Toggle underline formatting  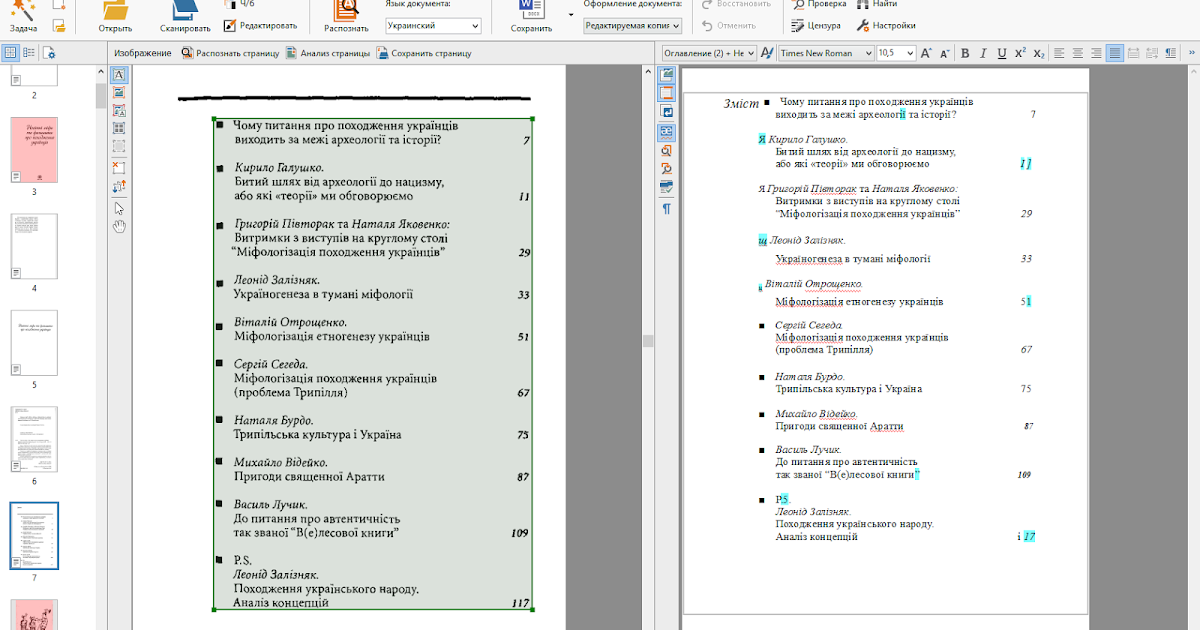[x=1001, y=53]
